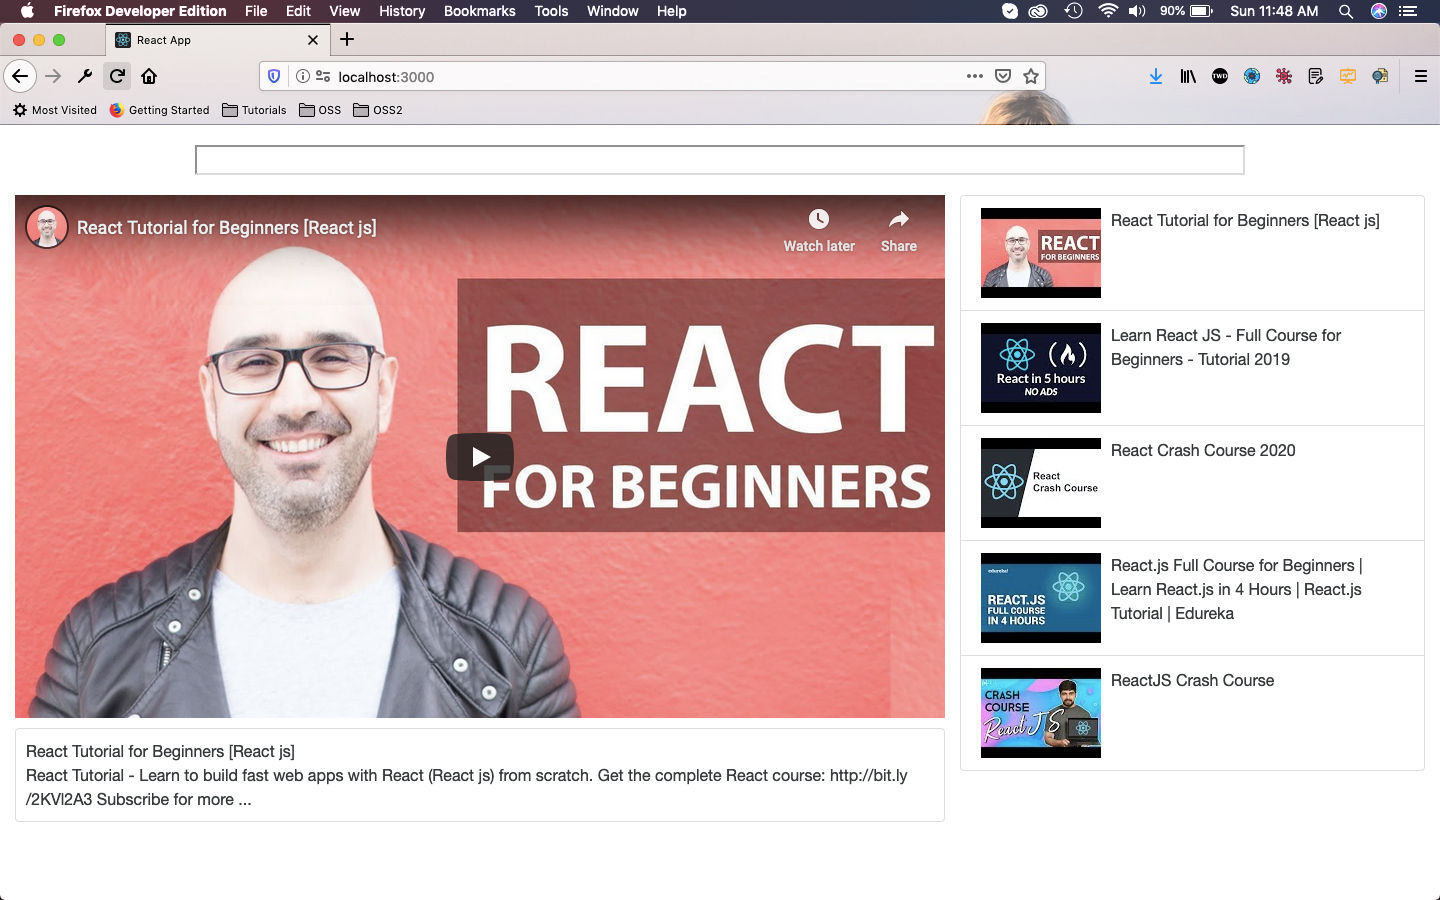Viewport: 1440px width, 900px height.
Task: Select Learn React JS Full Course thumbnail
Action: (1041, 368)
